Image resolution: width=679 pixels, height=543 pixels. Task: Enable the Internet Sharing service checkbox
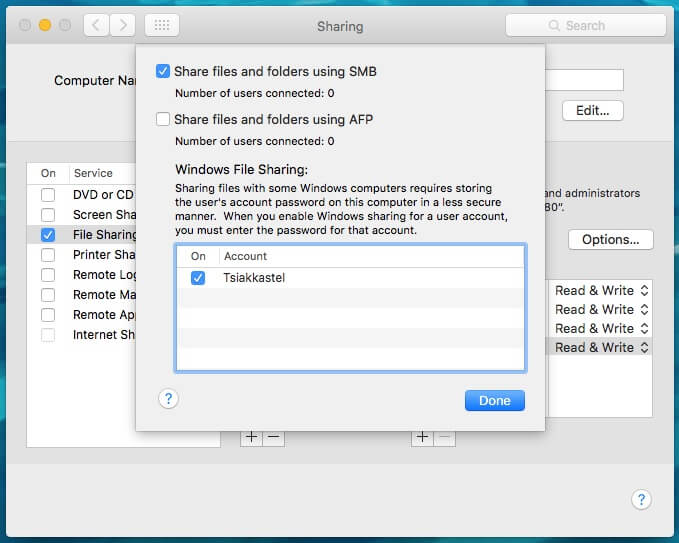[x=48, y=335]
